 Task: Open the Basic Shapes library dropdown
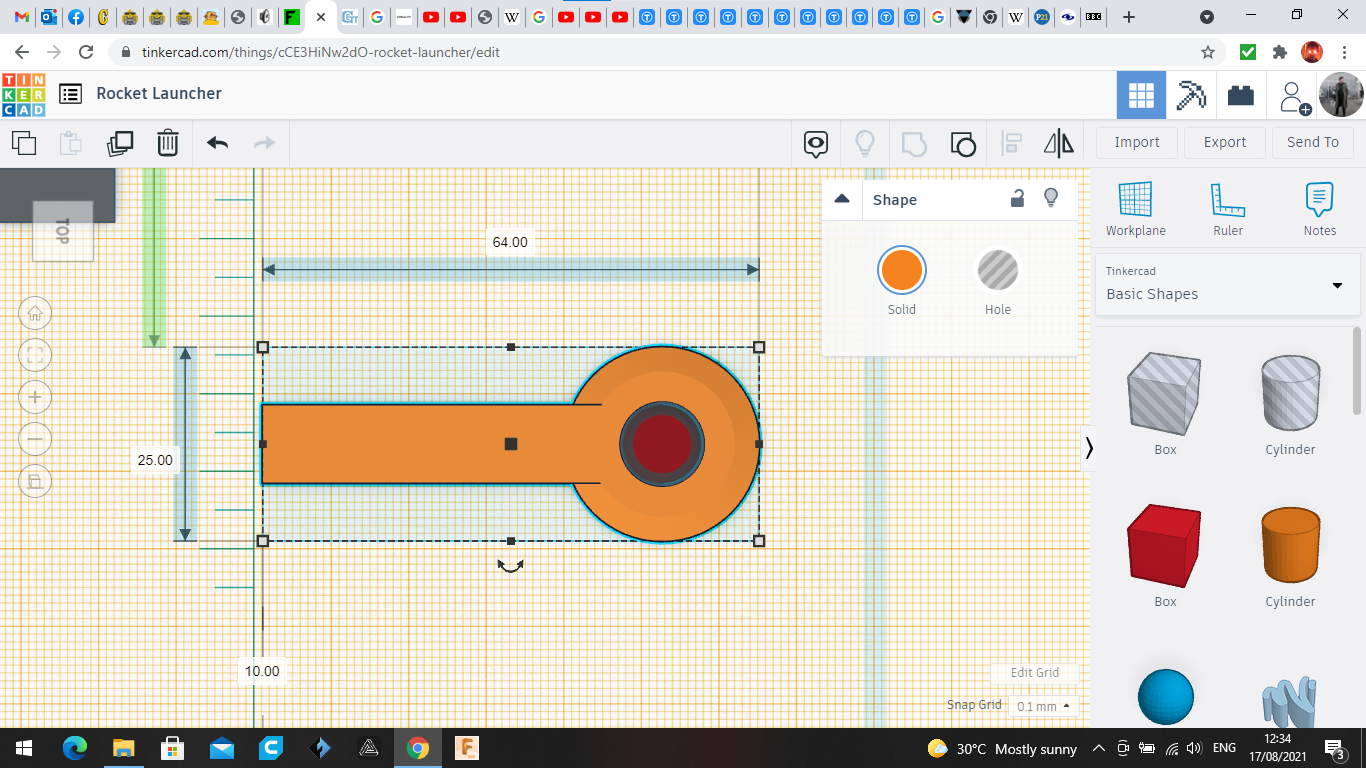pos(1228,284)
